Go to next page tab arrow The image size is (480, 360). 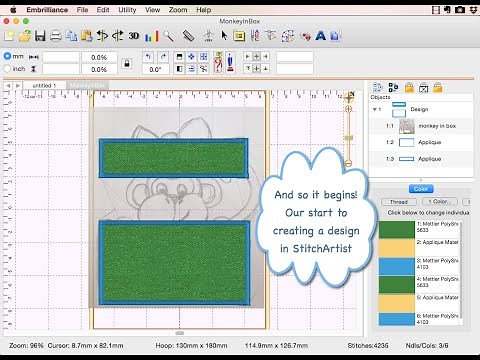pyautogui.click(x=18, y=86)
